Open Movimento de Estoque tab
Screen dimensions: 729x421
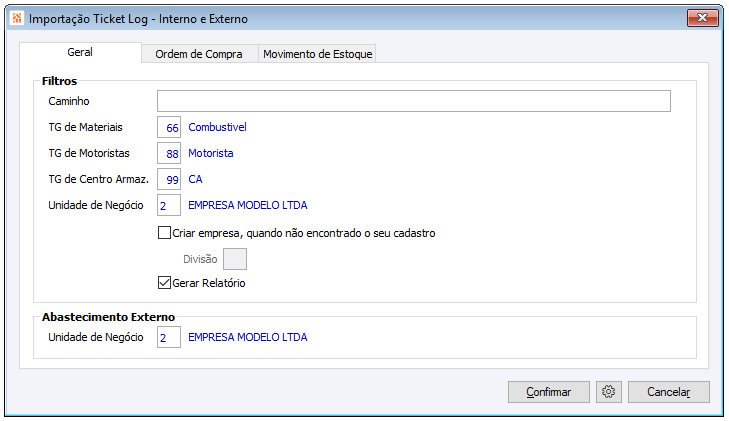pyautogui.click(x=318, y=54)
